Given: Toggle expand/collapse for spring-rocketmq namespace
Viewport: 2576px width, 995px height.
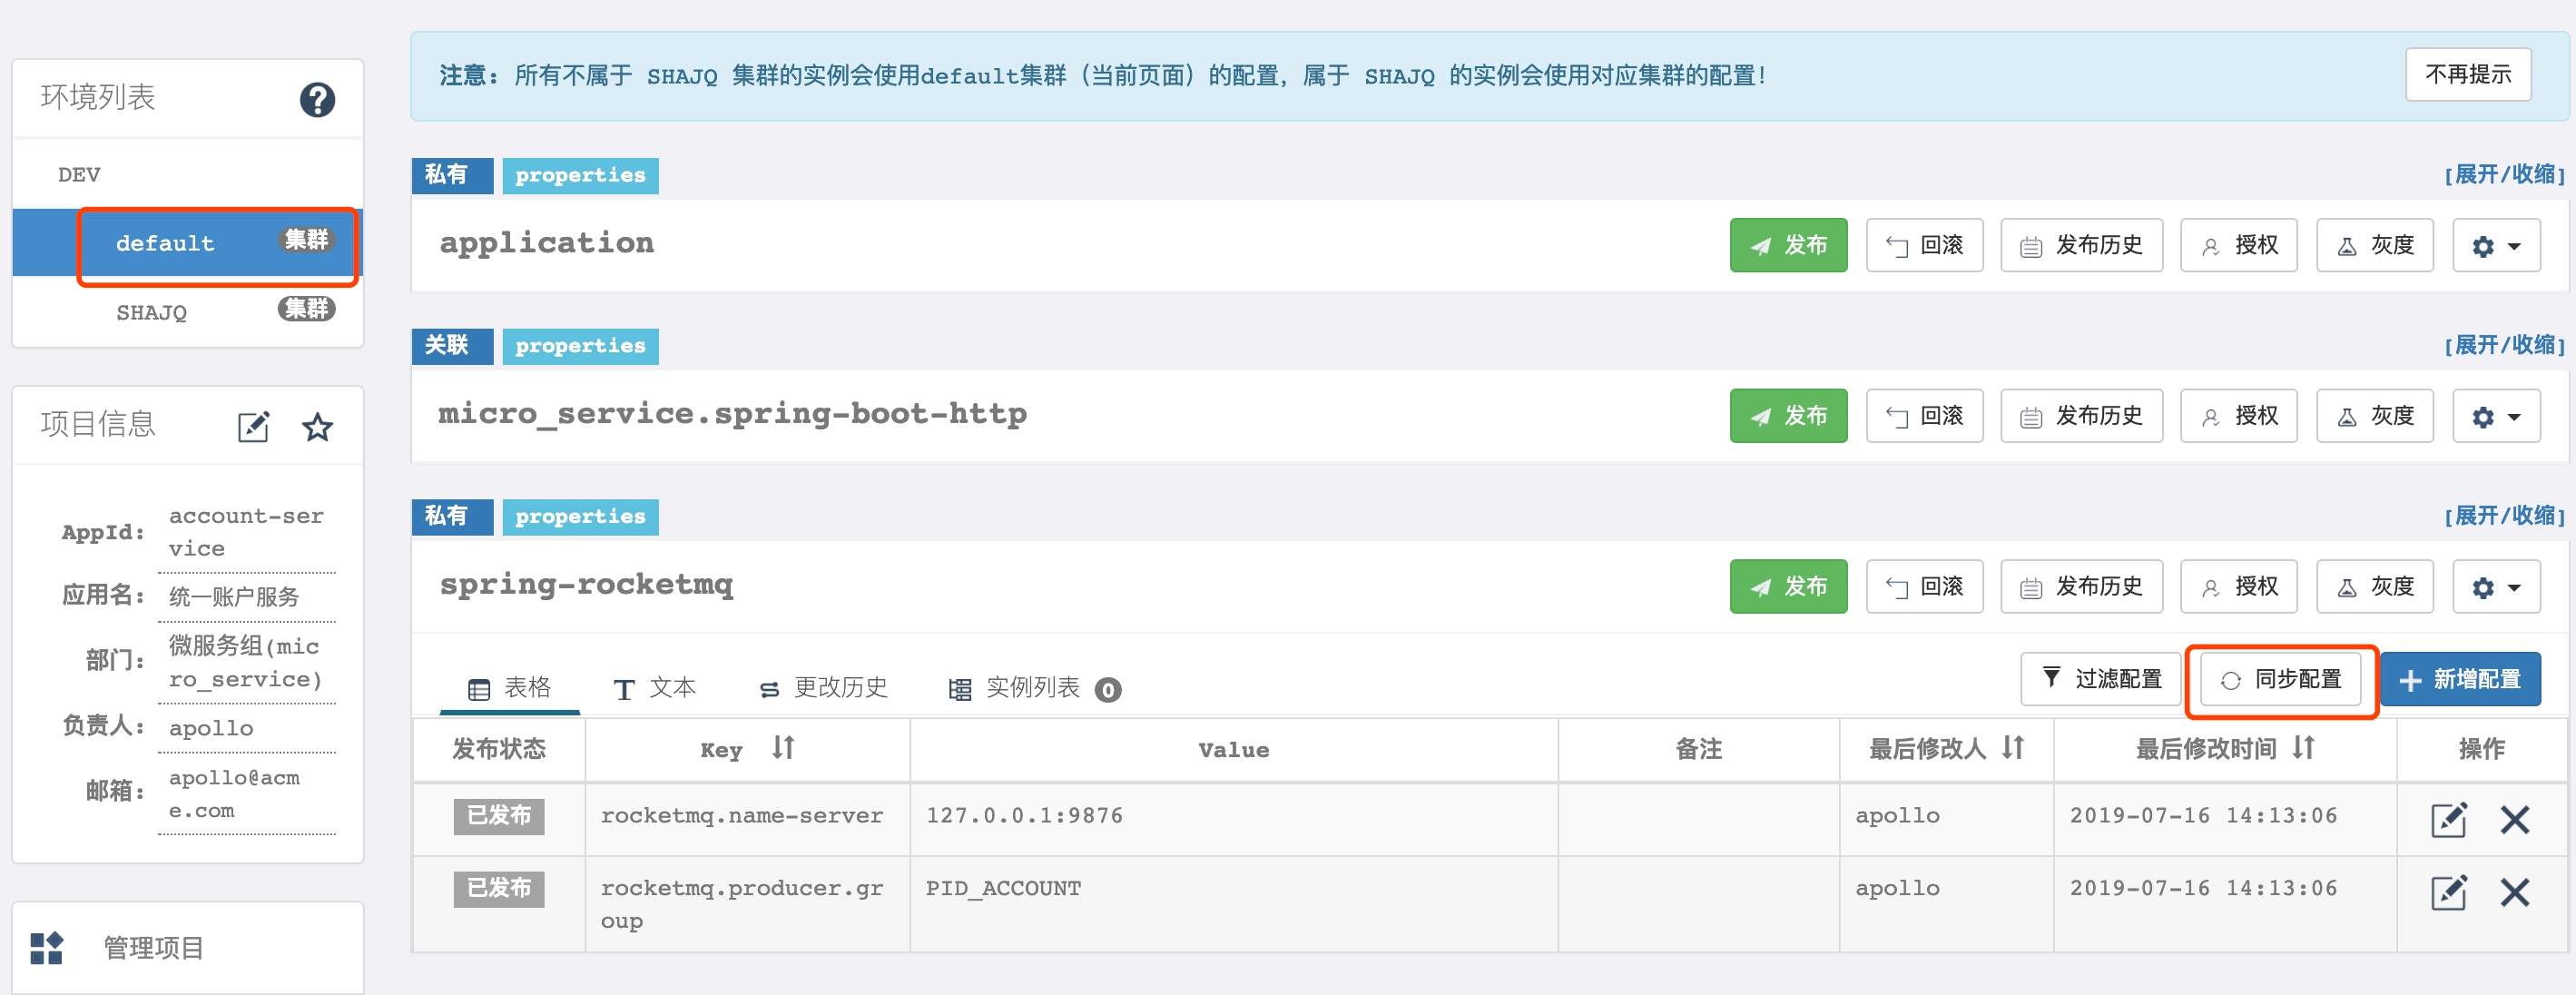Looking at the screenshot, I should (2504, 517).
